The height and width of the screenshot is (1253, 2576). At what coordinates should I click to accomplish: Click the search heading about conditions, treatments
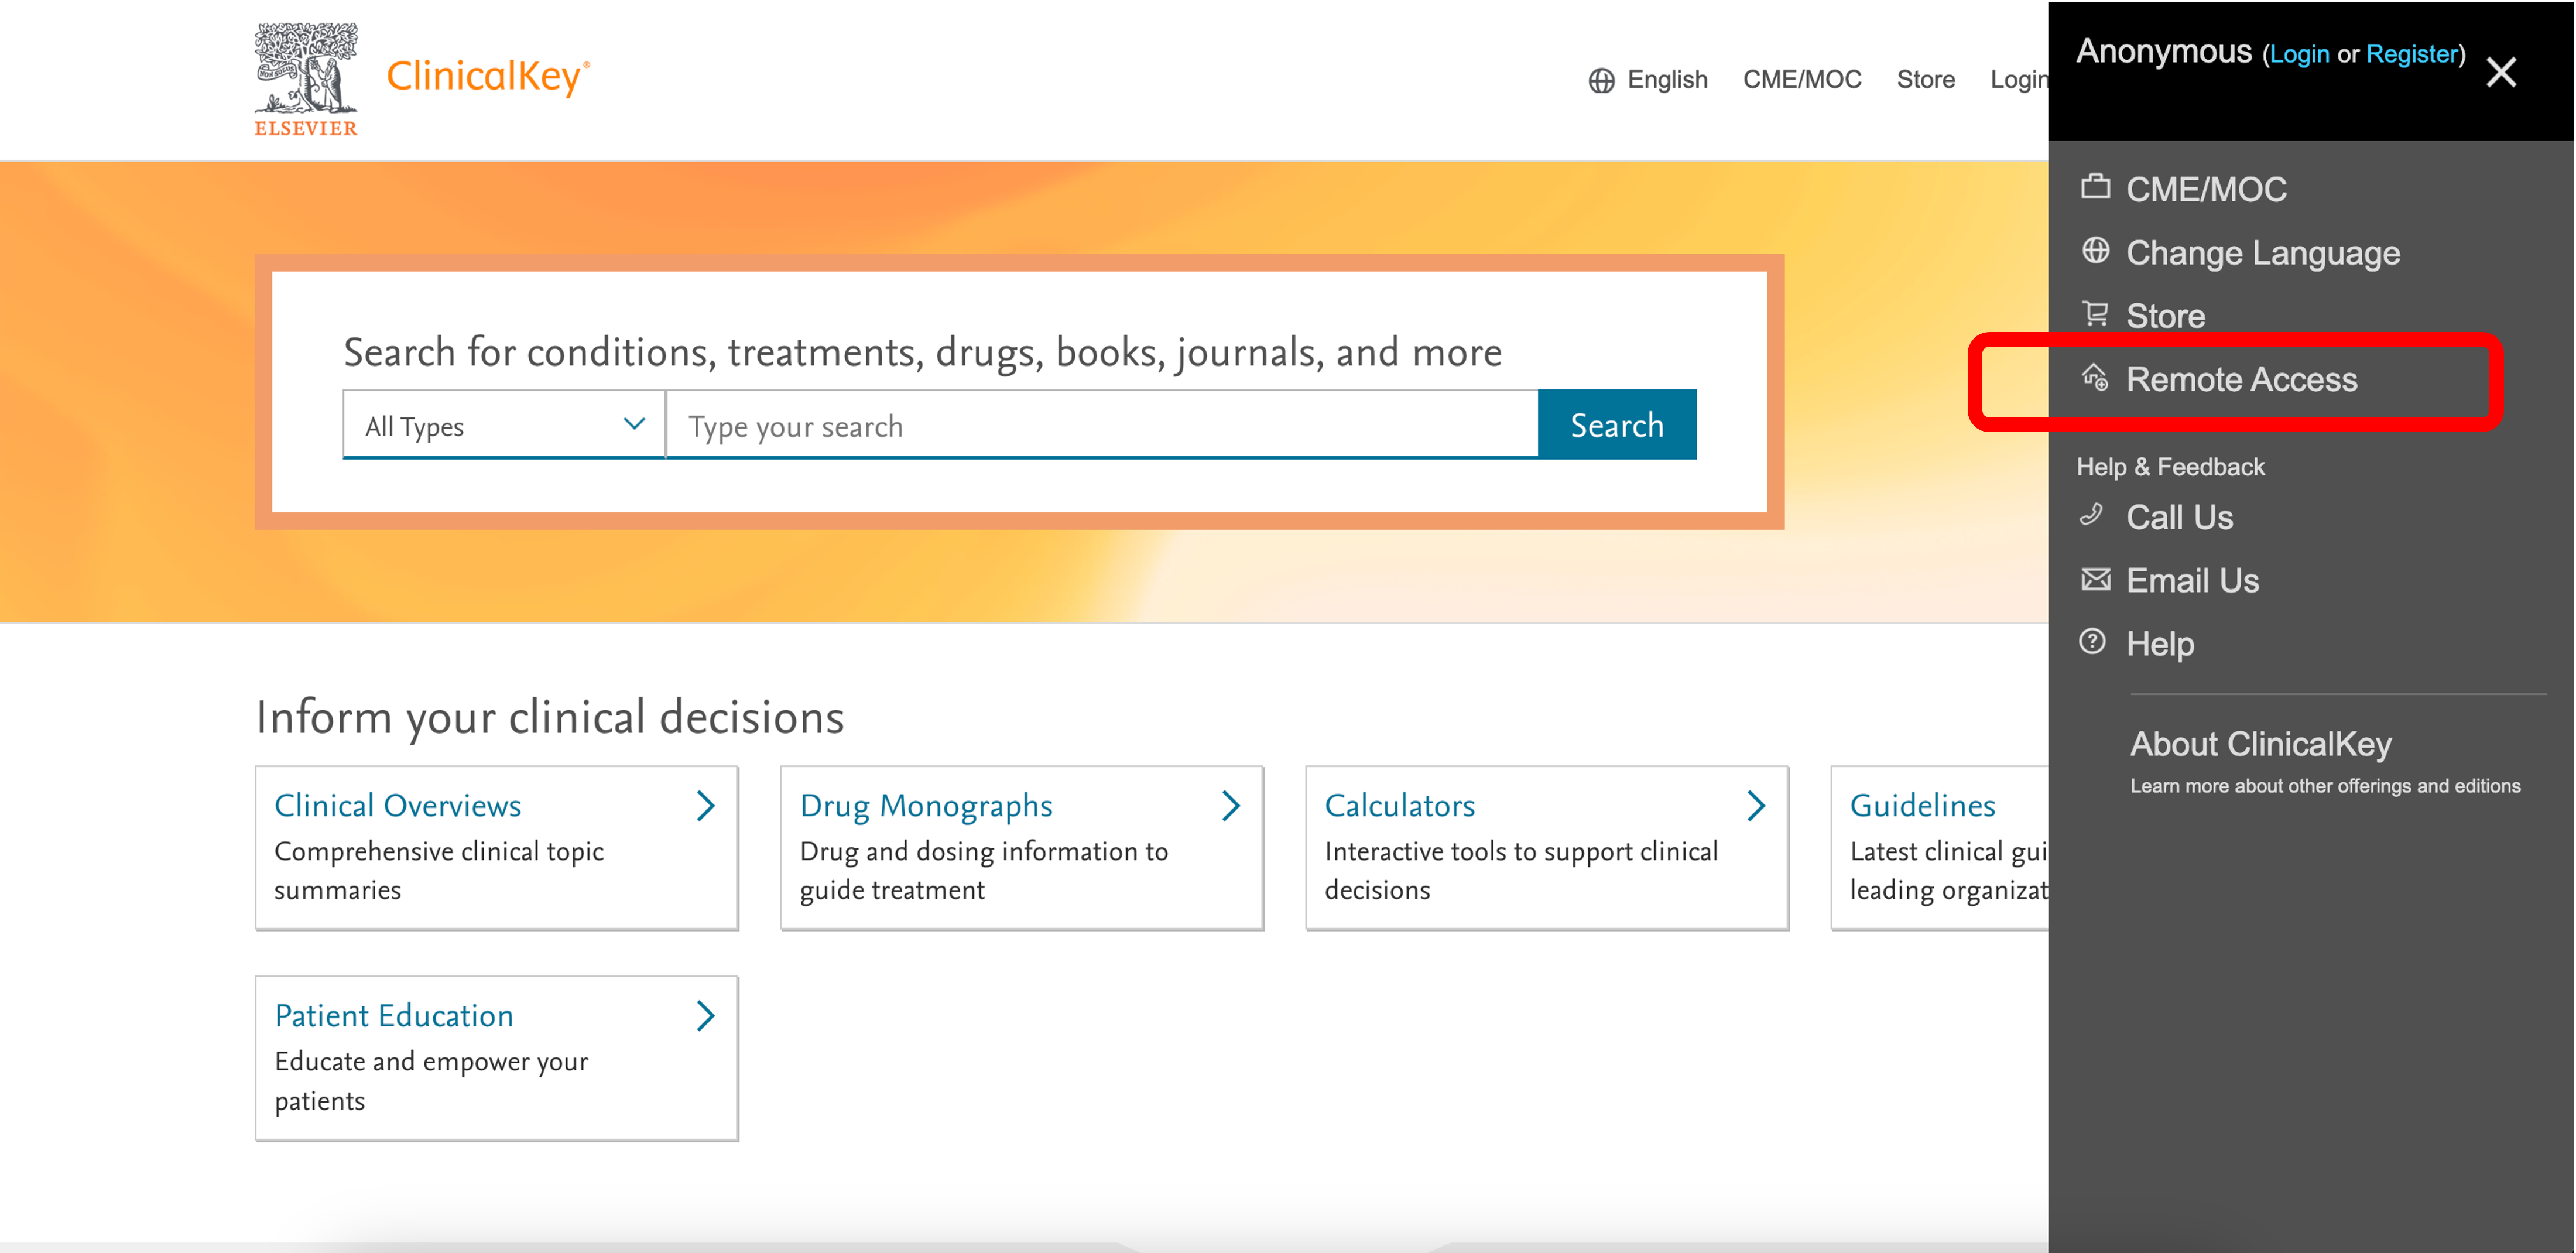(922, 352)
